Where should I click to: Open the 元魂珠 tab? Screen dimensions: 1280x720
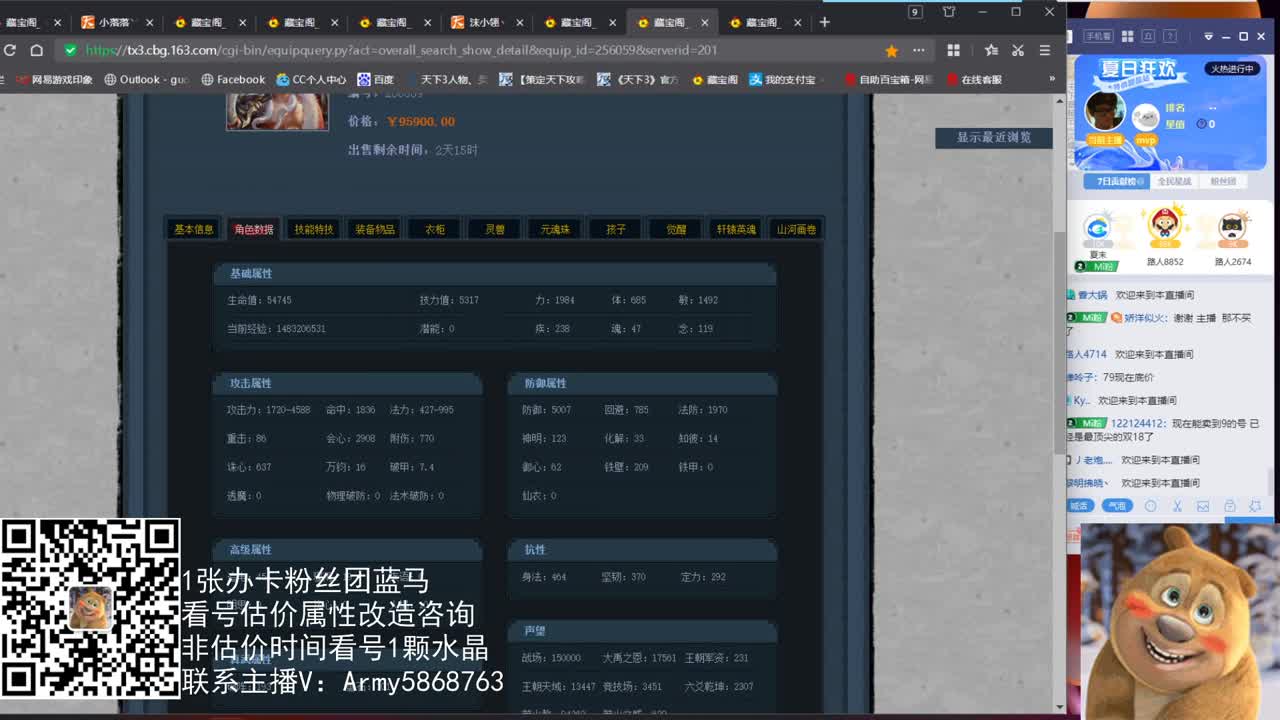pos(555,229)
